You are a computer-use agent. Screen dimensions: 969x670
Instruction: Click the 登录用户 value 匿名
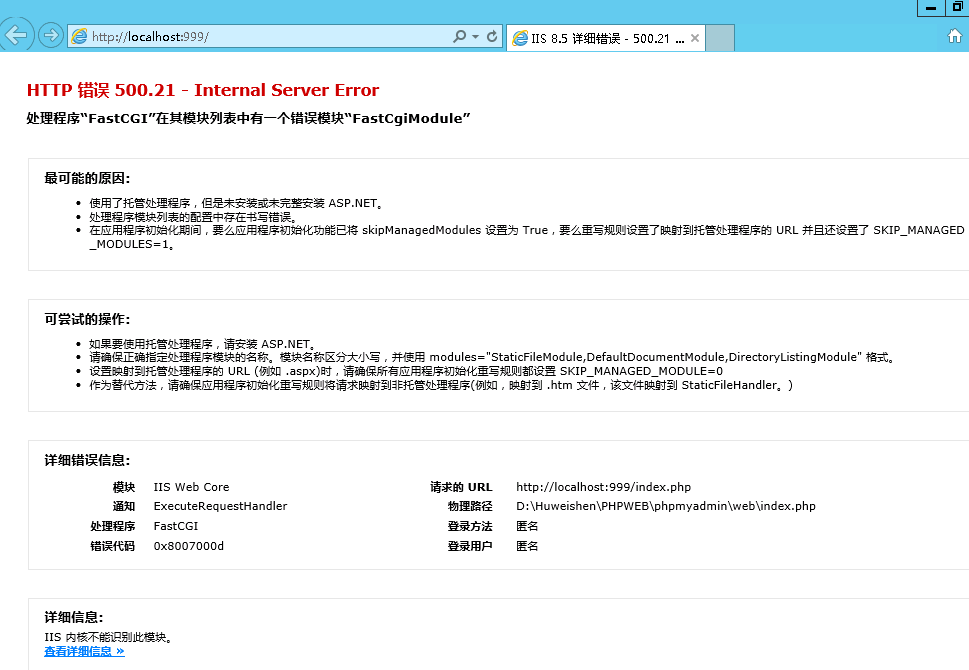527,546
